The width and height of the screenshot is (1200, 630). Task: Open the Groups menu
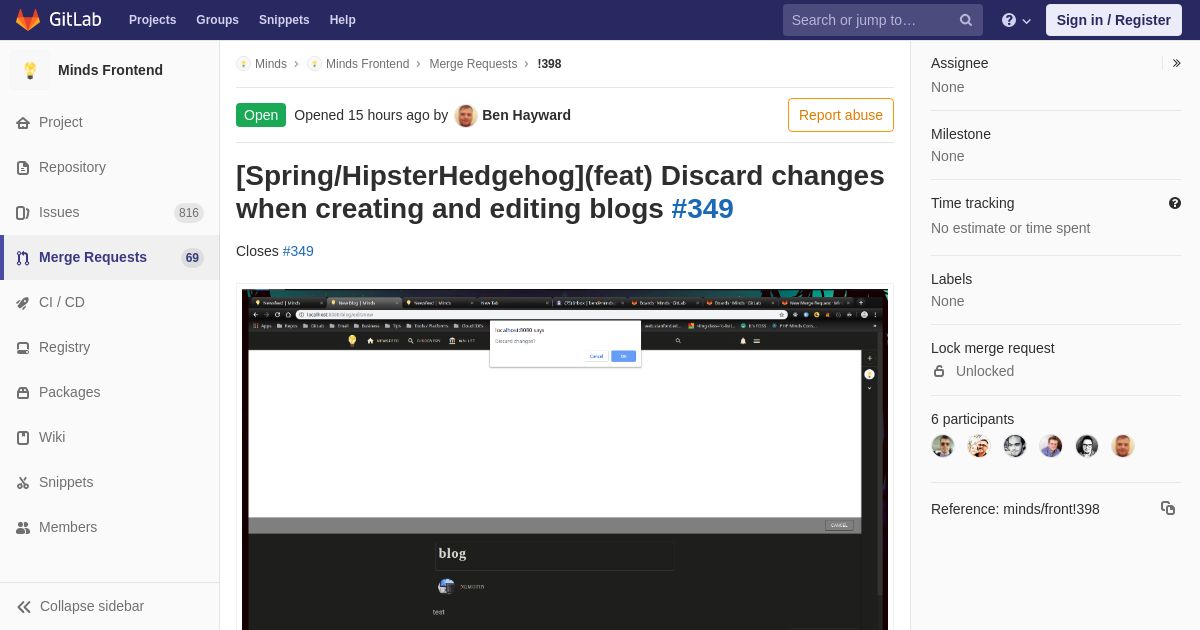(x=217, y=20)
